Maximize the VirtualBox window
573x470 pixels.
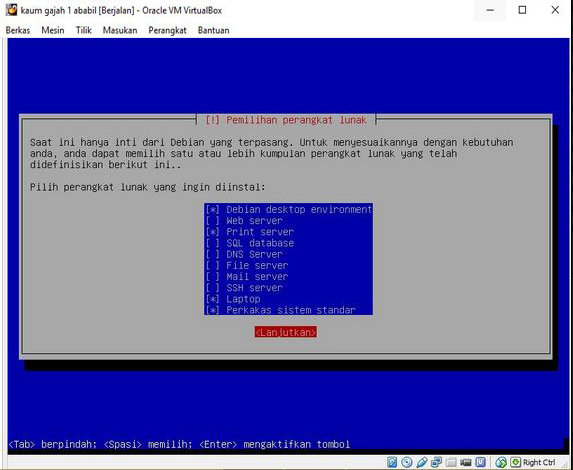523,10
